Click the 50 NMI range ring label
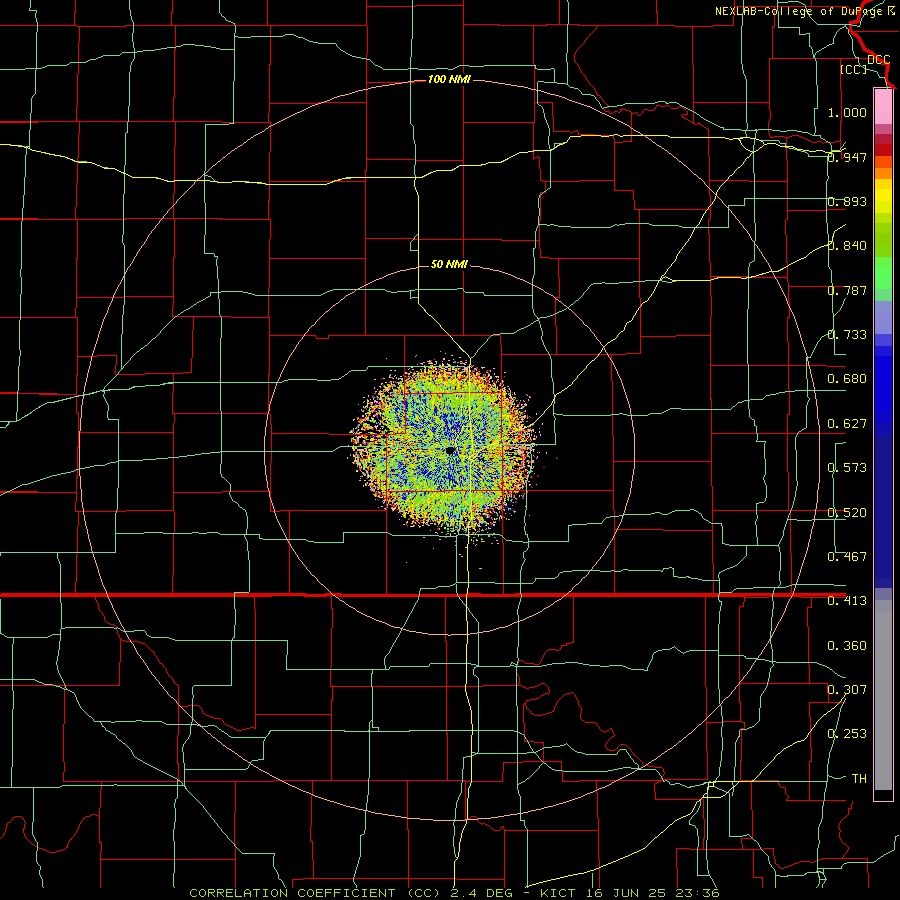Viewport: 900px width, 900px height. 449,265
